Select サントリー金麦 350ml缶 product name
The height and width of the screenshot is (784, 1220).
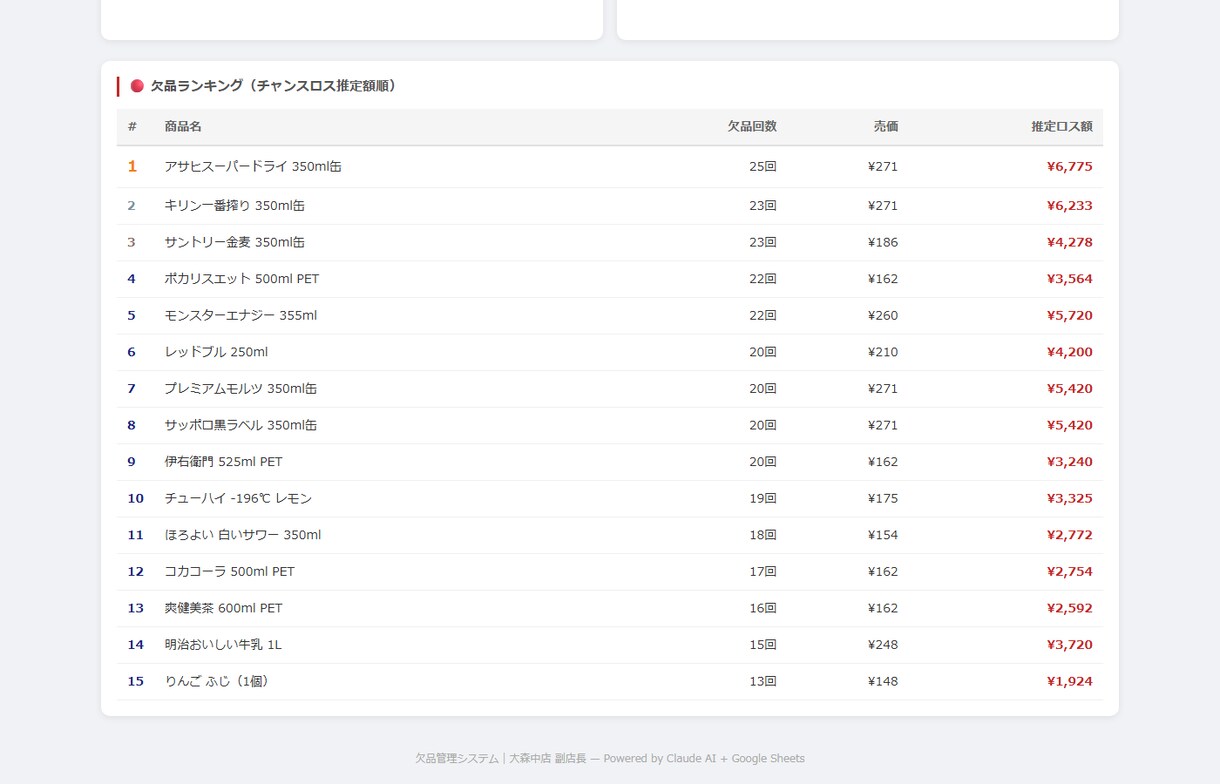(235, 243)
